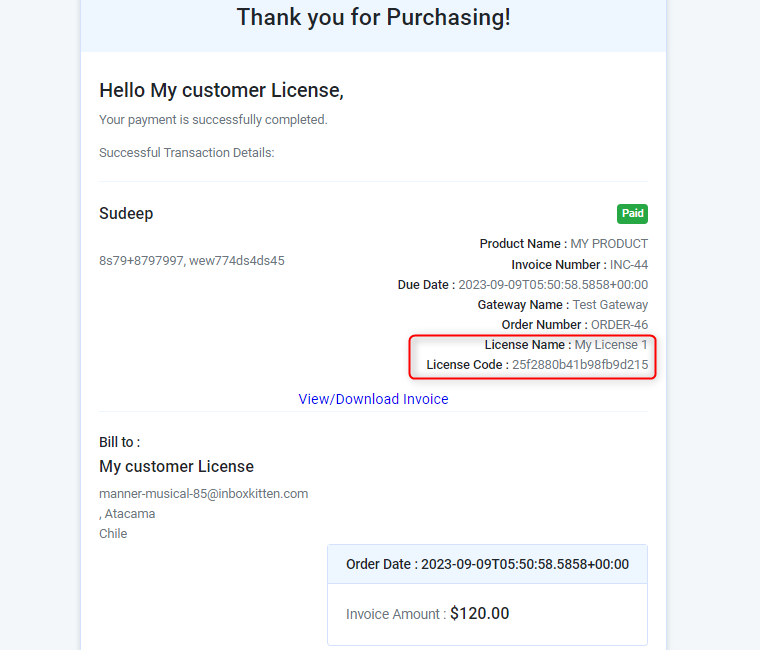Click the Product Name MY PRODUCT text
Screen dimensions: 760x650
click(564, 244)
